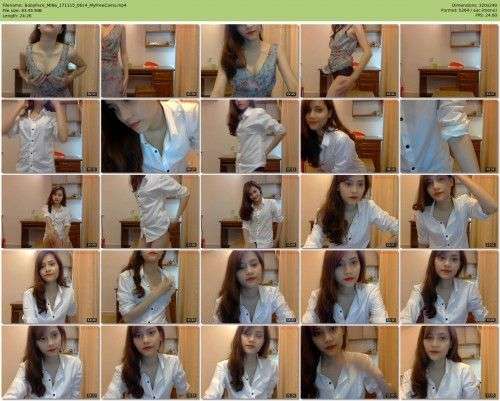Open the first thumbnail in the second row
Viewport: 500px width, 401px height.
point(51,136)
